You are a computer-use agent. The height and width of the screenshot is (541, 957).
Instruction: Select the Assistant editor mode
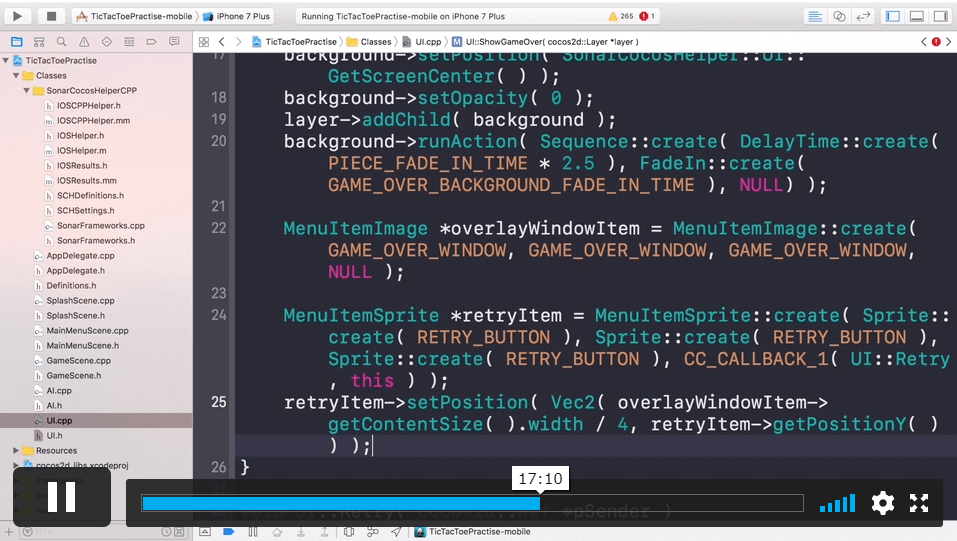(x=839, y=16)
